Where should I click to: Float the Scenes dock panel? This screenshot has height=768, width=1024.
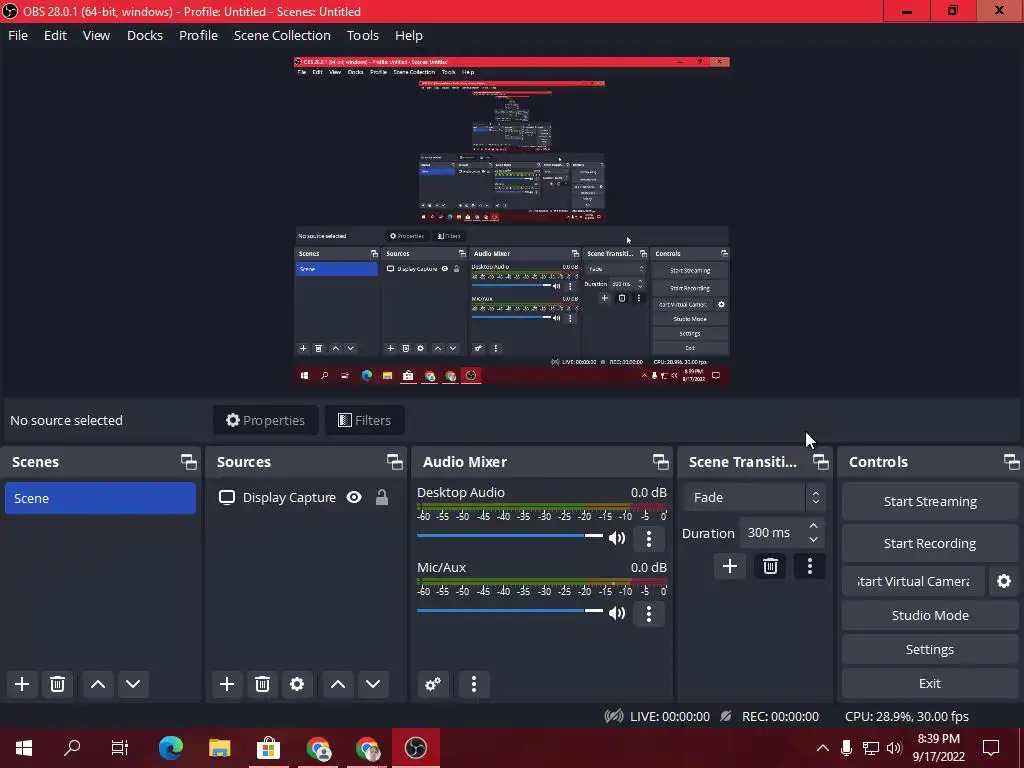[x=189, y=462]
